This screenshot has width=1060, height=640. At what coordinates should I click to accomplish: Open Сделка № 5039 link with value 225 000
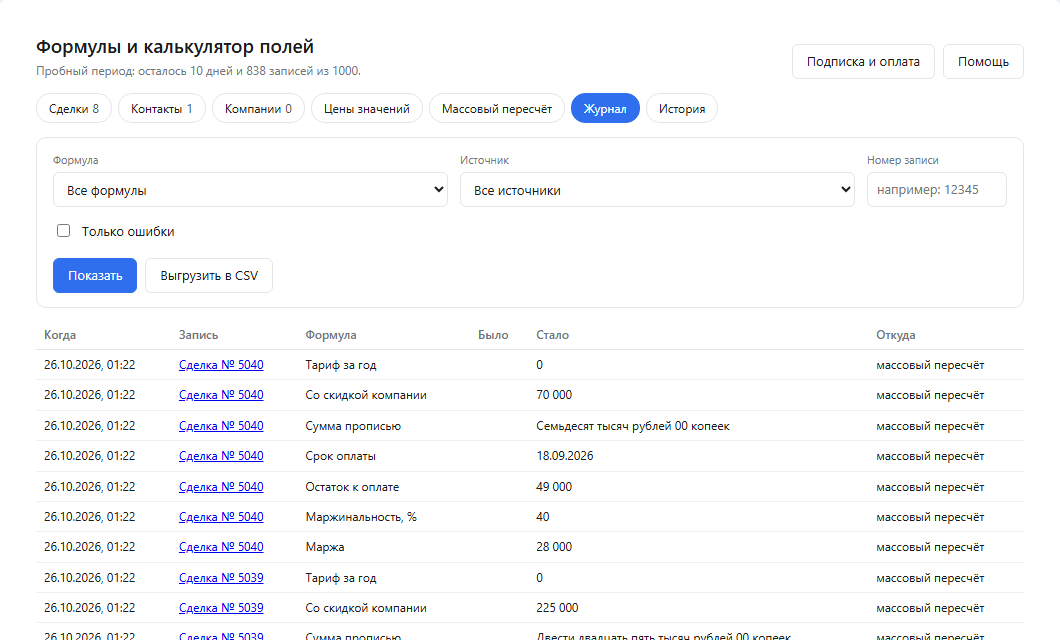[x=221, y=608]
